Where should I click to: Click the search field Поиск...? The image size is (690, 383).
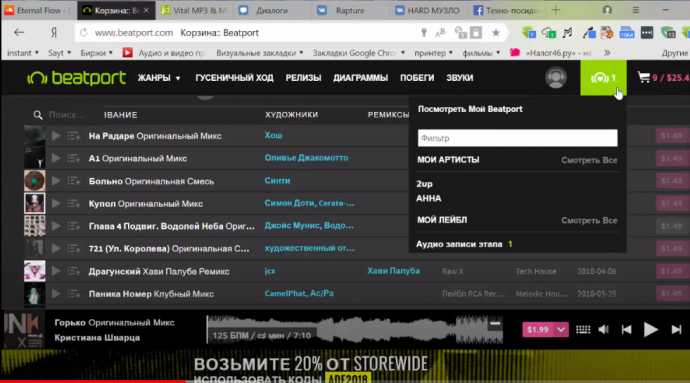(x=68, y=115)
